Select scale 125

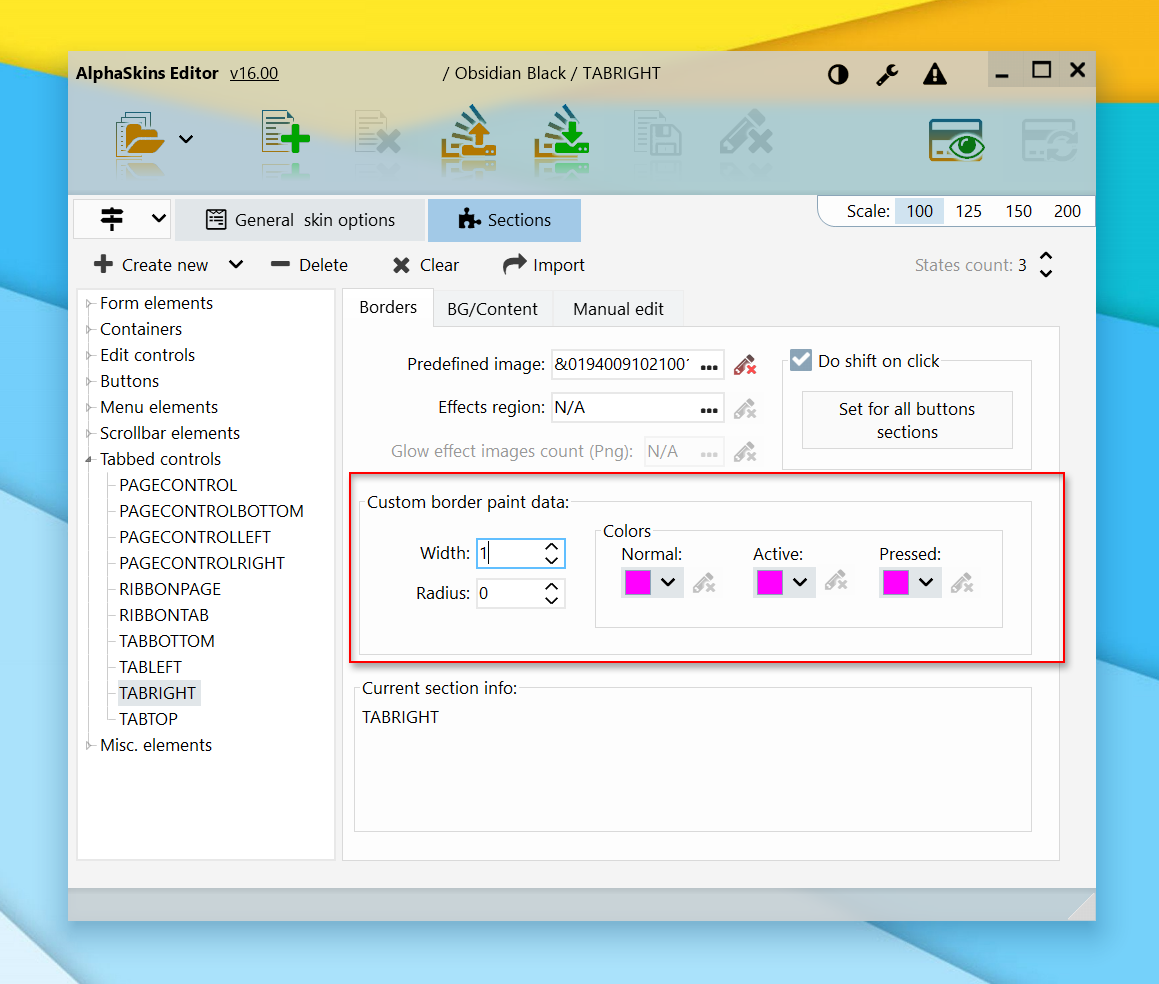[x=968, y=211]
